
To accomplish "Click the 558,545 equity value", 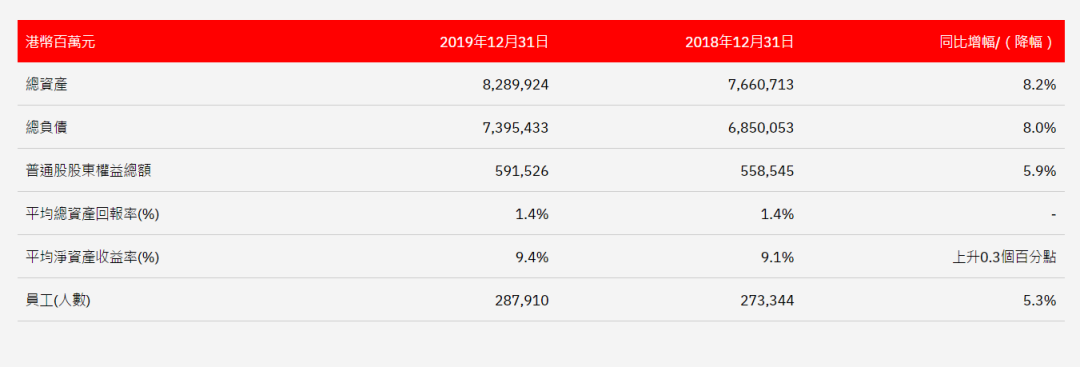I will click(x=767, y=171).
